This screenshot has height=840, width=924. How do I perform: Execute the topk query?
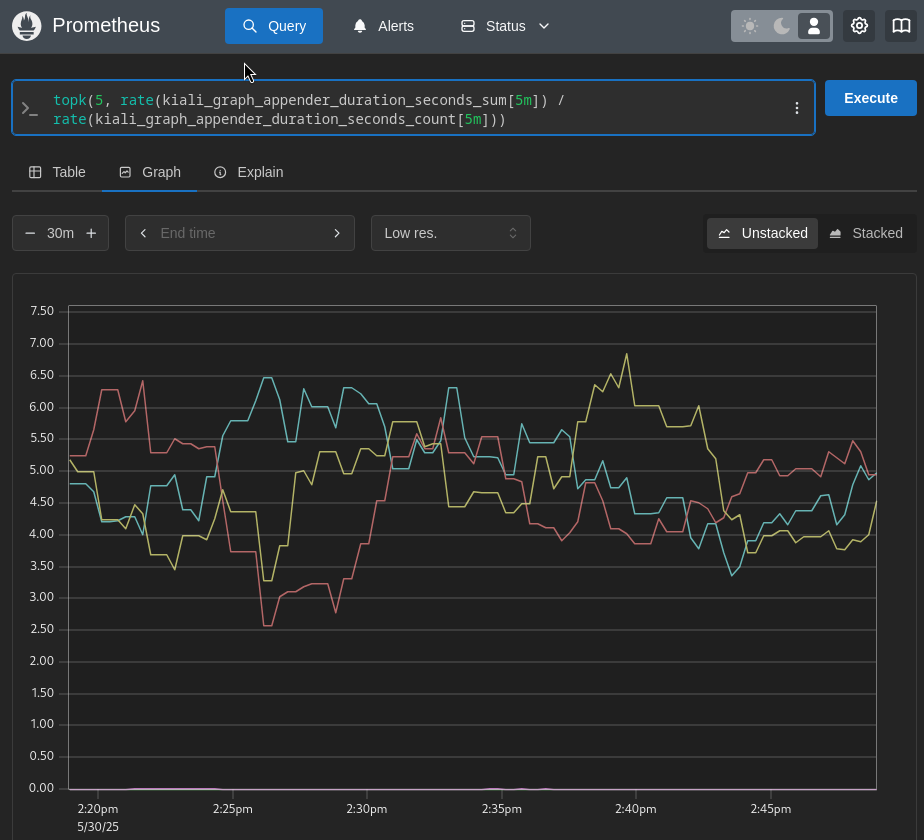(x=869, y=98)
